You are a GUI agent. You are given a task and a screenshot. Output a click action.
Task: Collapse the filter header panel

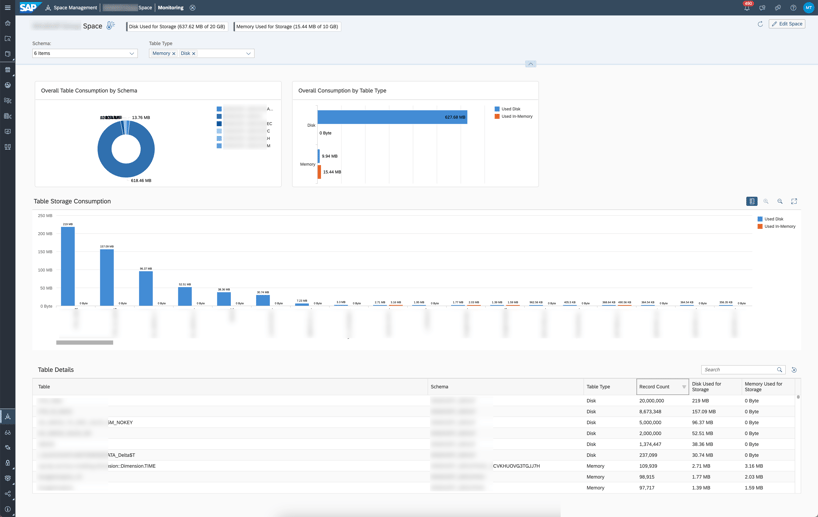531,64
